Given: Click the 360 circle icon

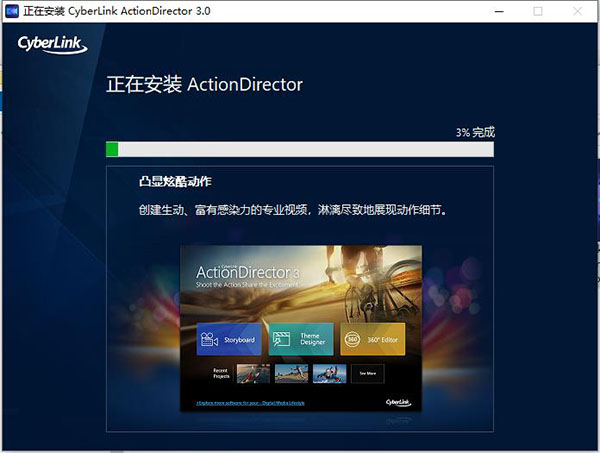Looking at the screenshot, I should tap(352, 339).
